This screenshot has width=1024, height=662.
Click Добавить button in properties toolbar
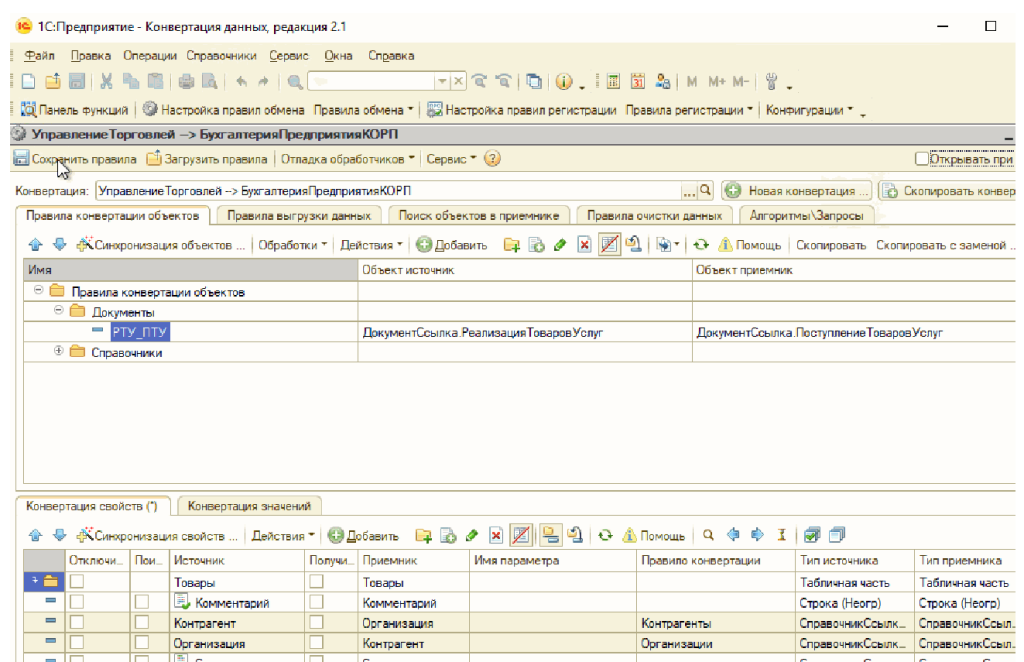tap(364, 536)
